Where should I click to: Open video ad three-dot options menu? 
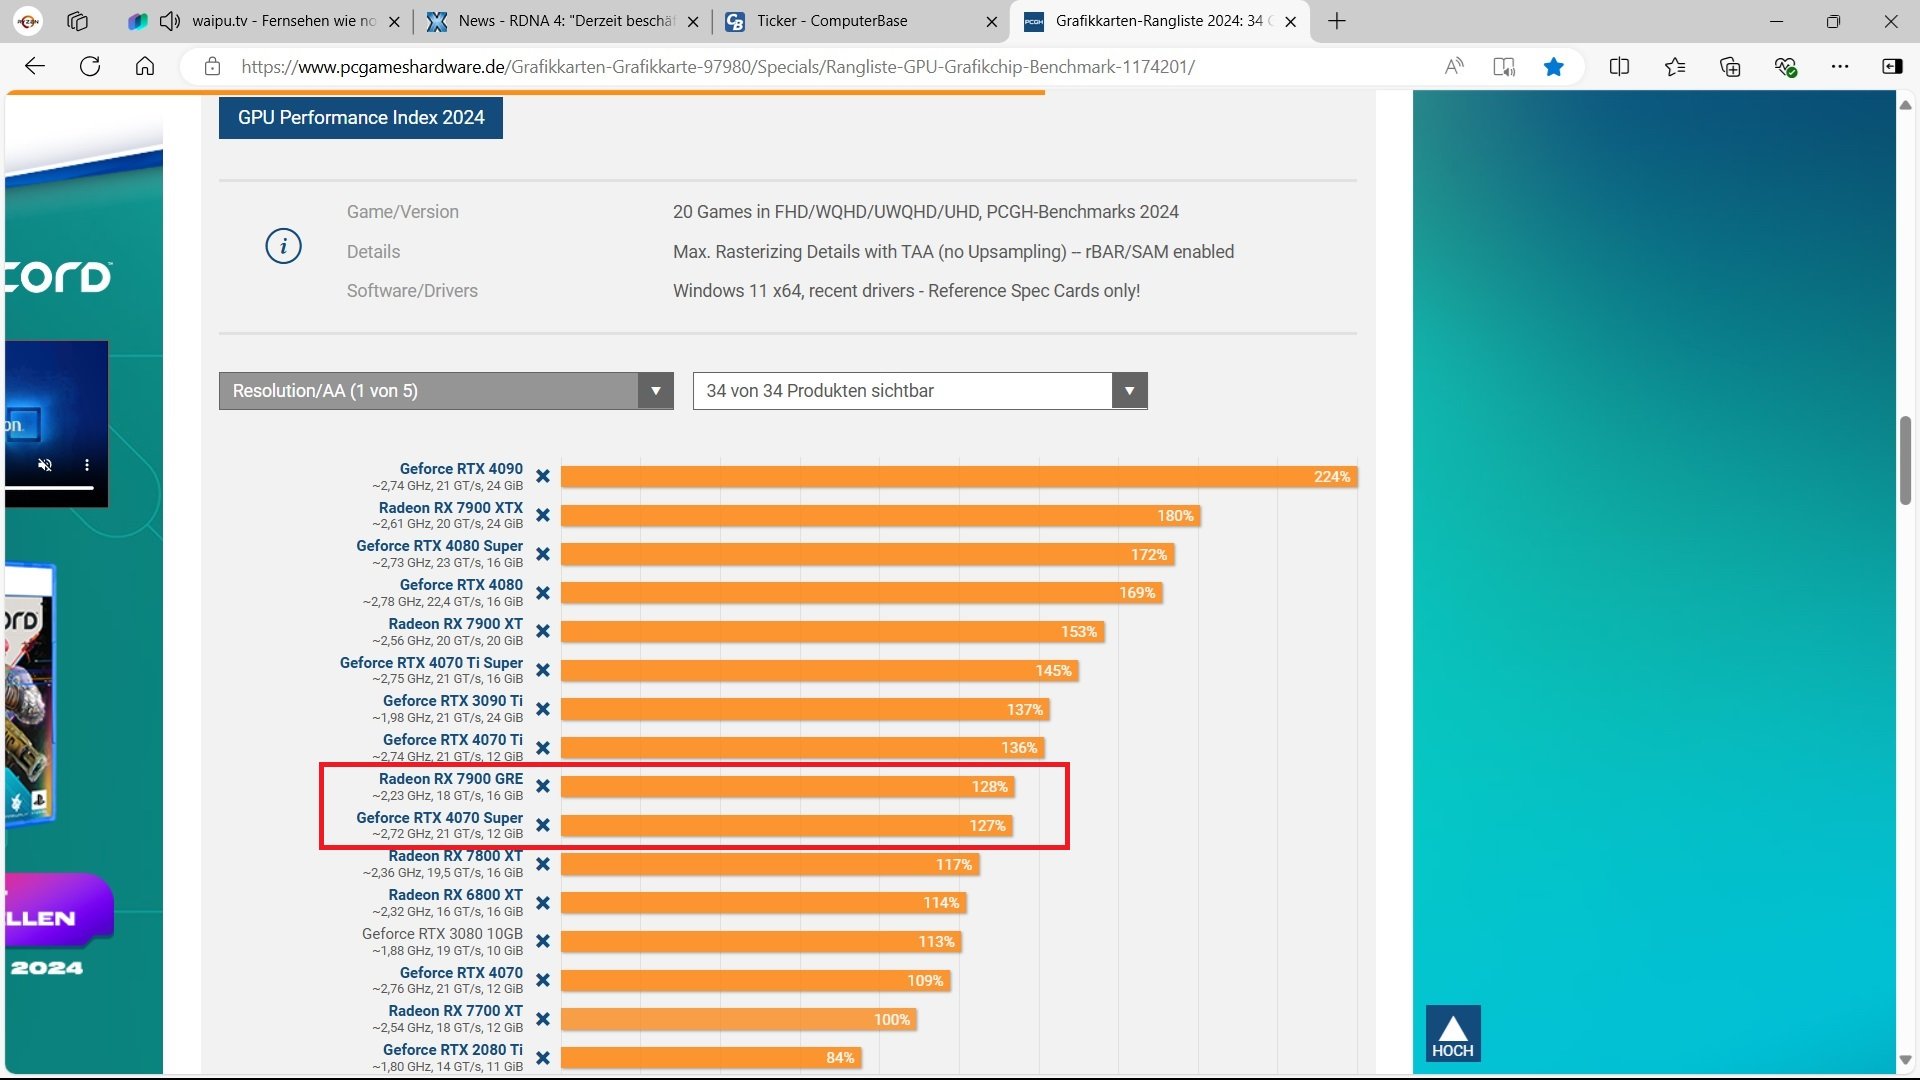coord(87,465)
